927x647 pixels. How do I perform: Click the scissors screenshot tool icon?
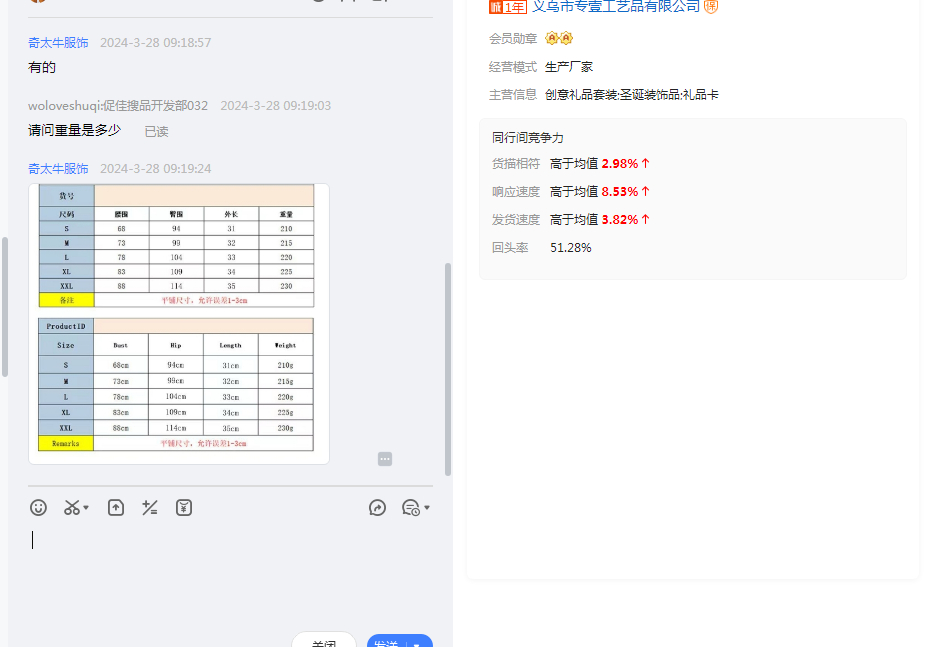(71, 508)
